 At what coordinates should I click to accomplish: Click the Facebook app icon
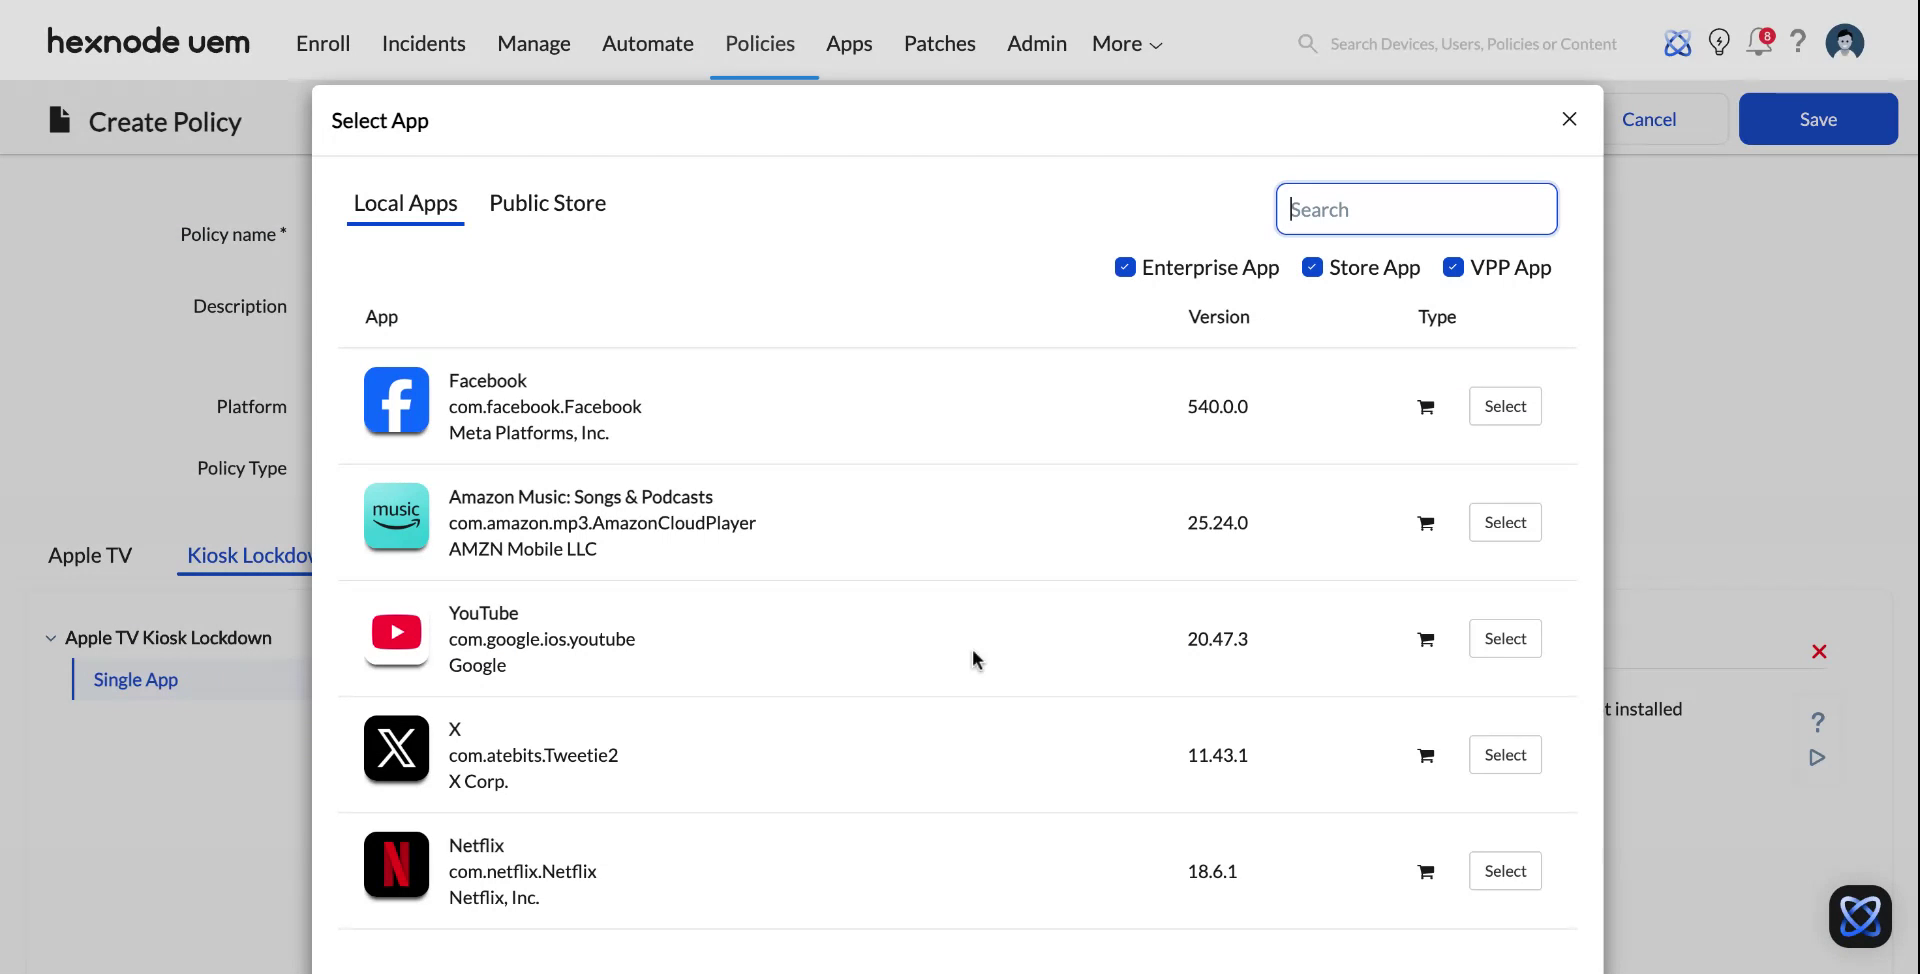point(396,400)
